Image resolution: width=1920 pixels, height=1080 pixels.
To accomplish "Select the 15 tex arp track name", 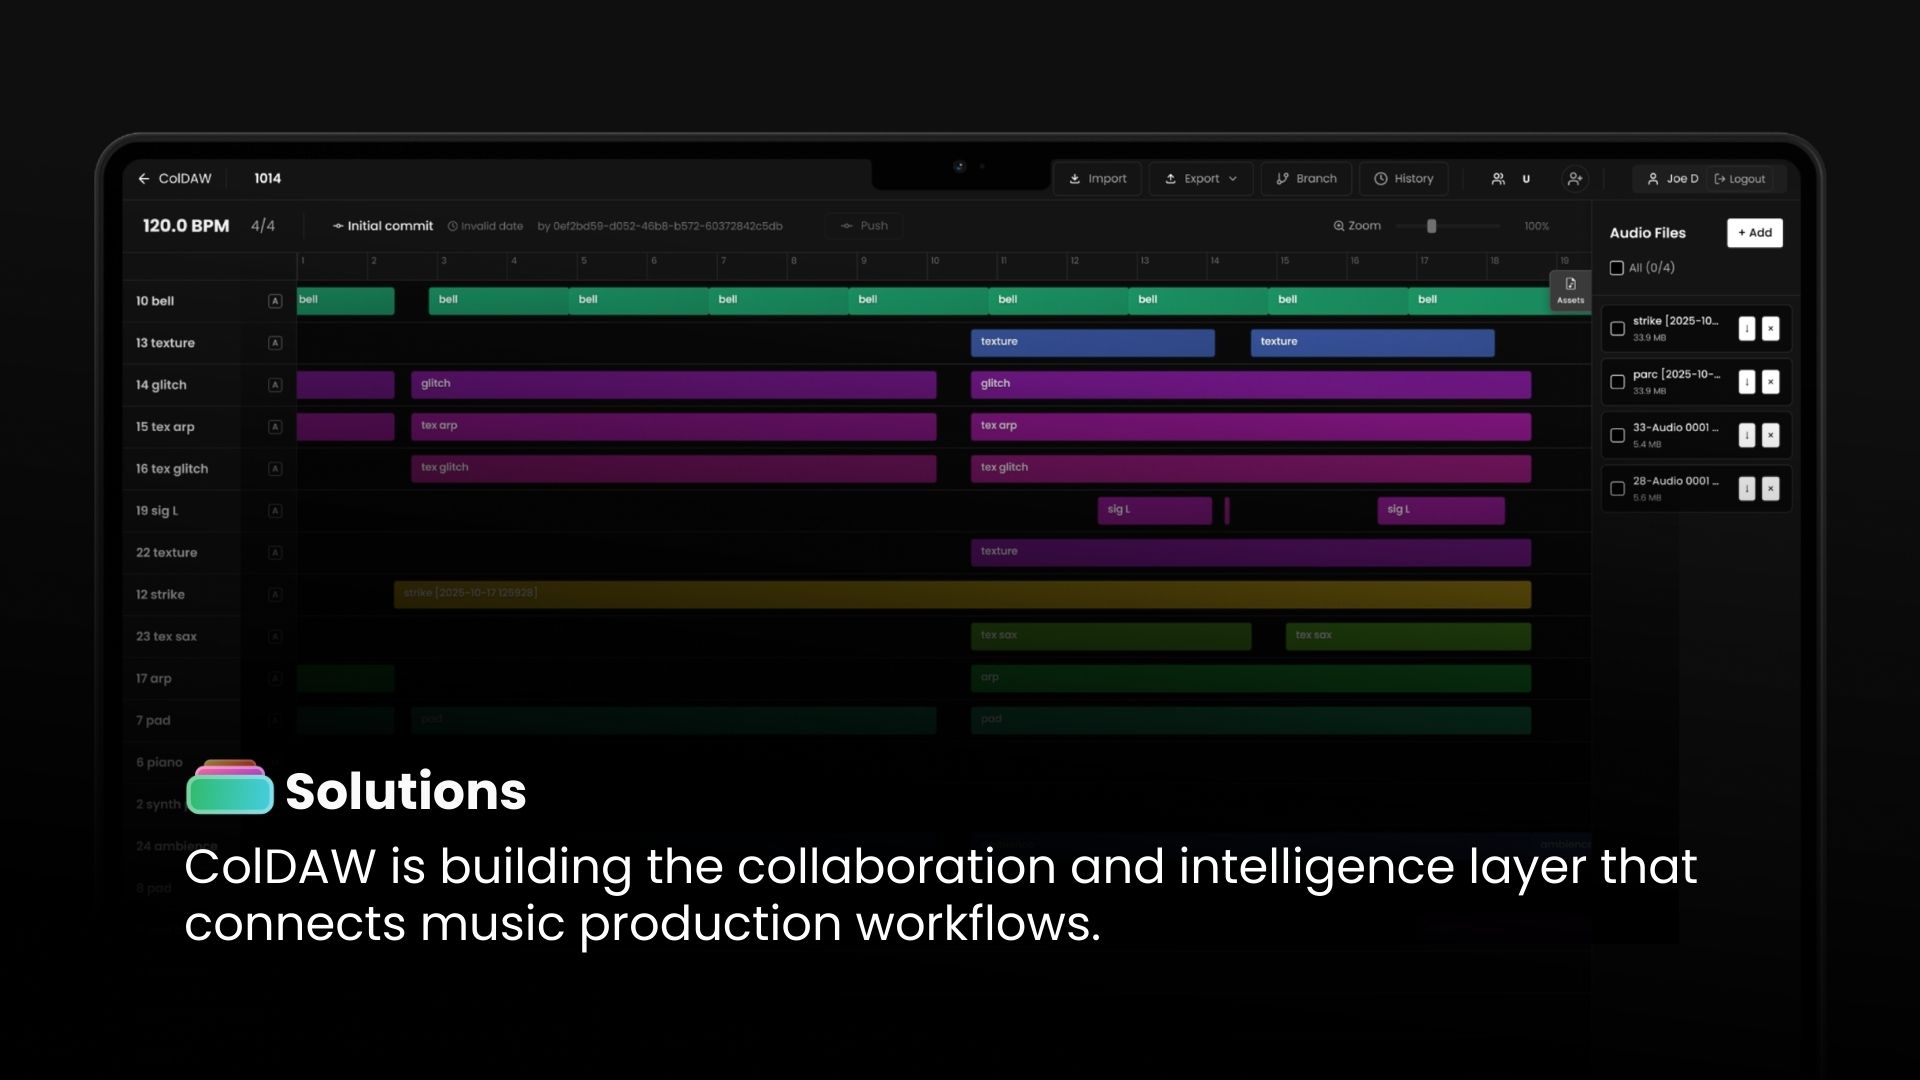I will [165, 427].
